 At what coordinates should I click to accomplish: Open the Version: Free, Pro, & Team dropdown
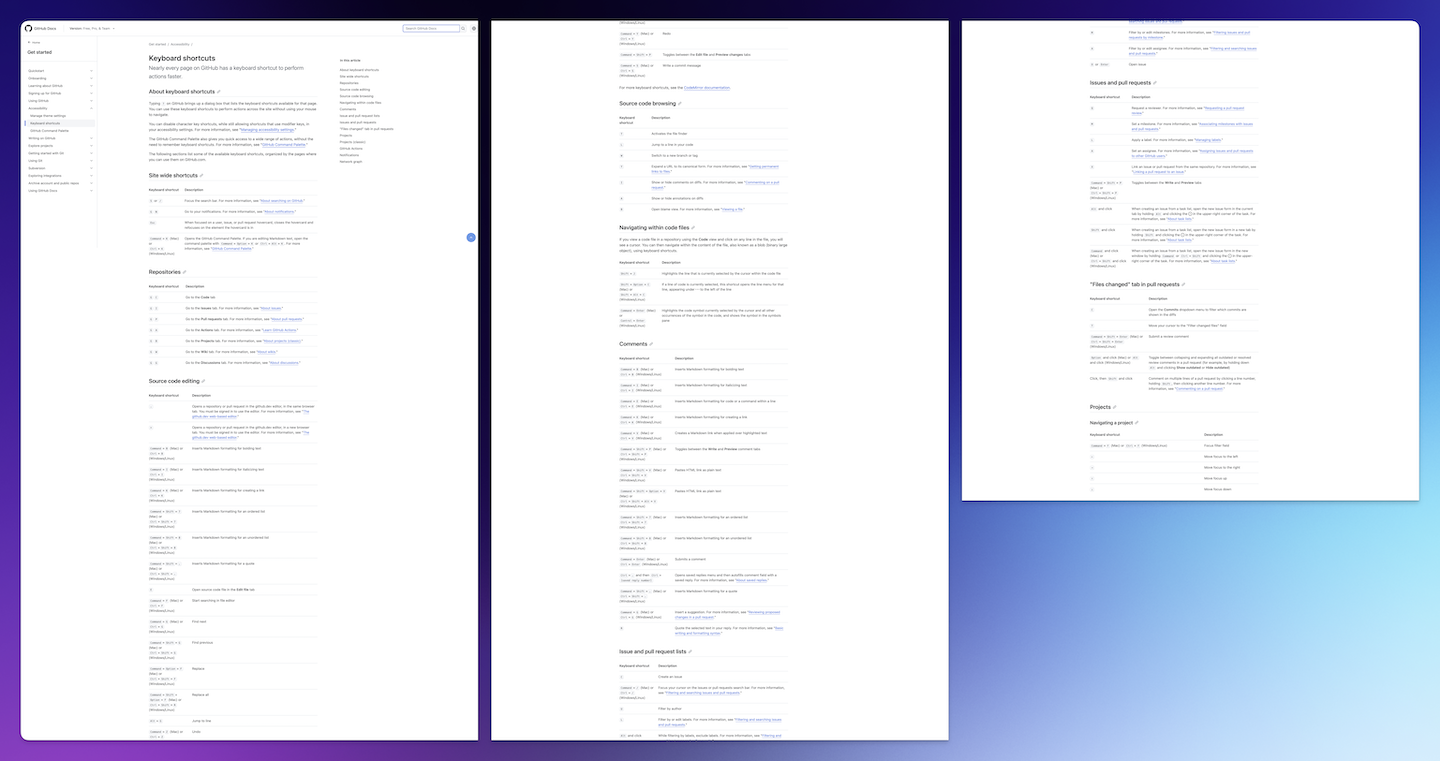92,28
